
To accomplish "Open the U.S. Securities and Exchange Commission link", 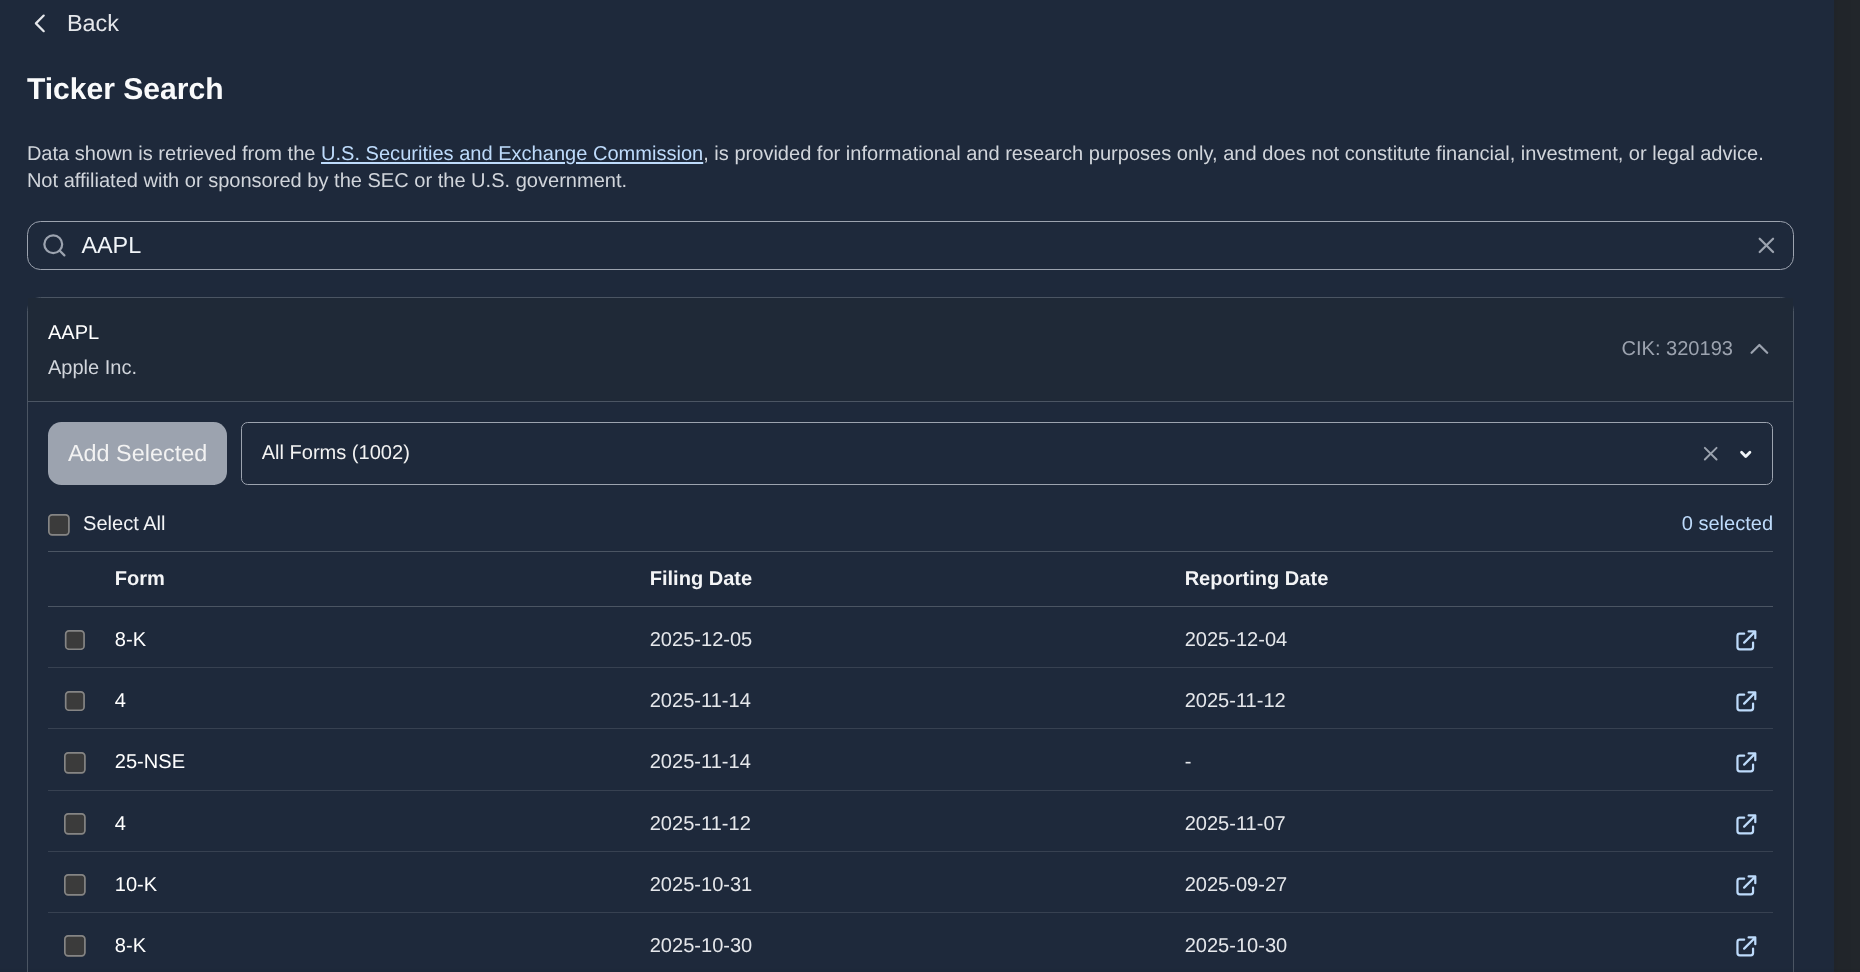I will (512, 154).
